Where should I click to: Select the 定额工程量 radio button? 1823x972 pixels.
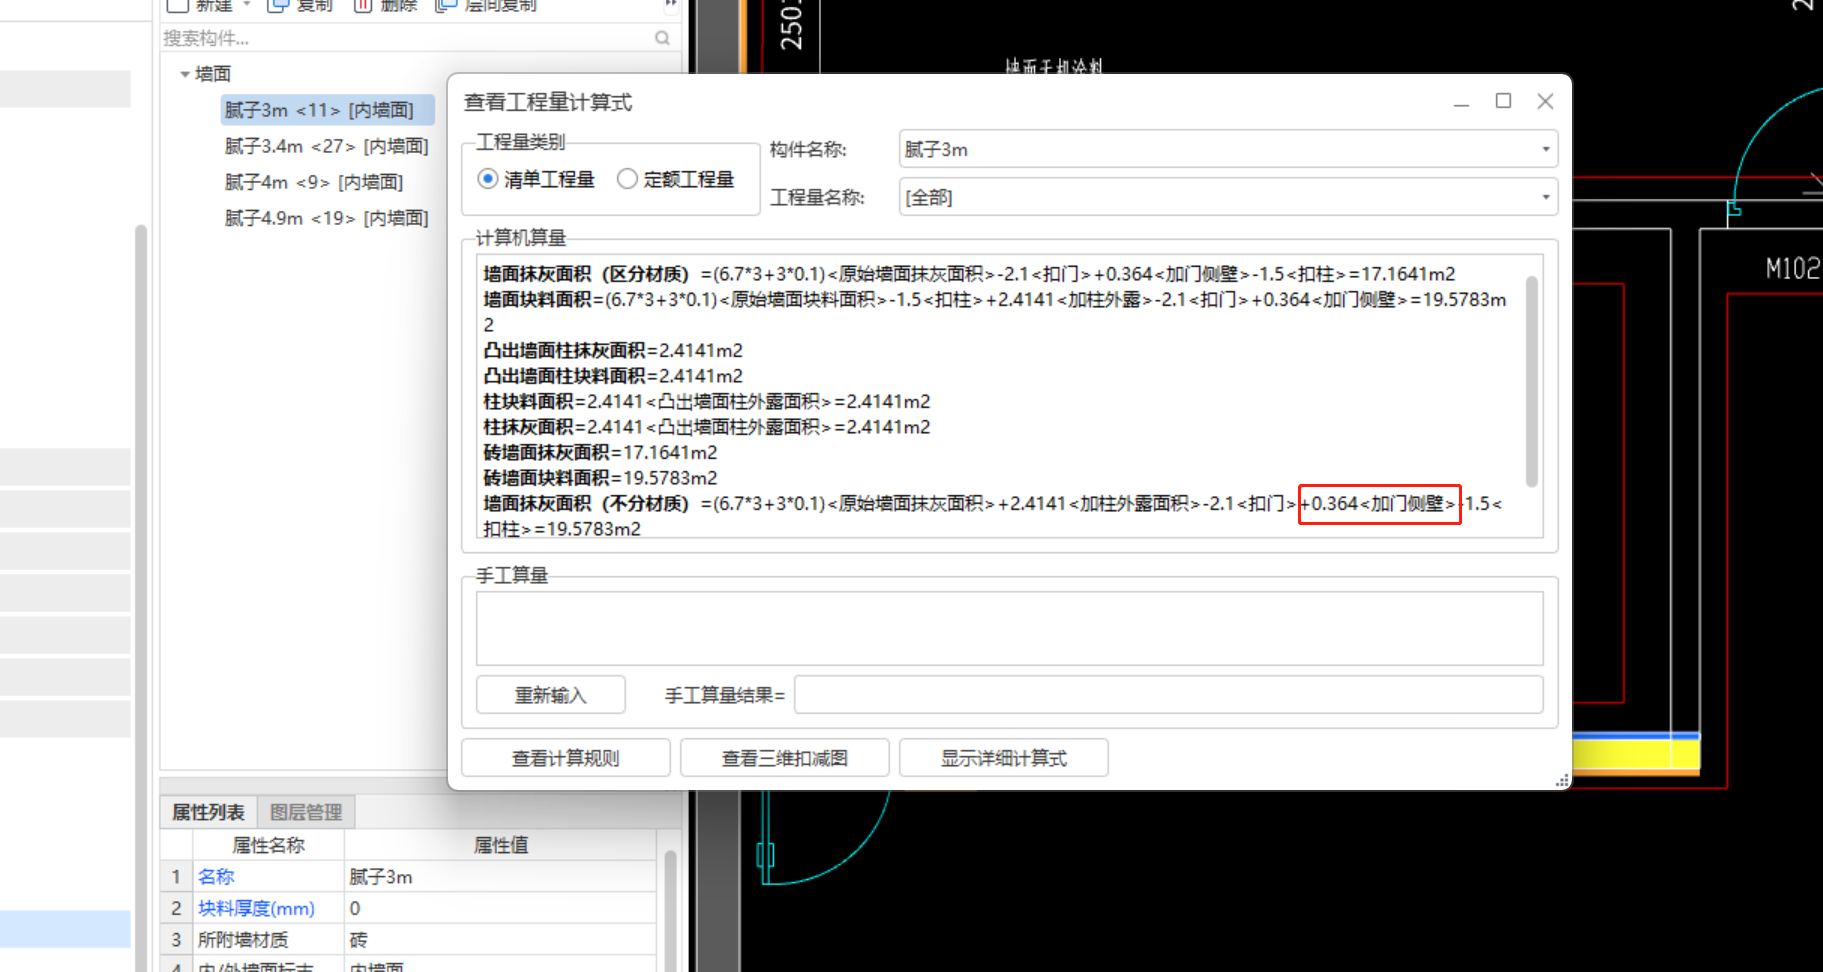click(627, 179)
